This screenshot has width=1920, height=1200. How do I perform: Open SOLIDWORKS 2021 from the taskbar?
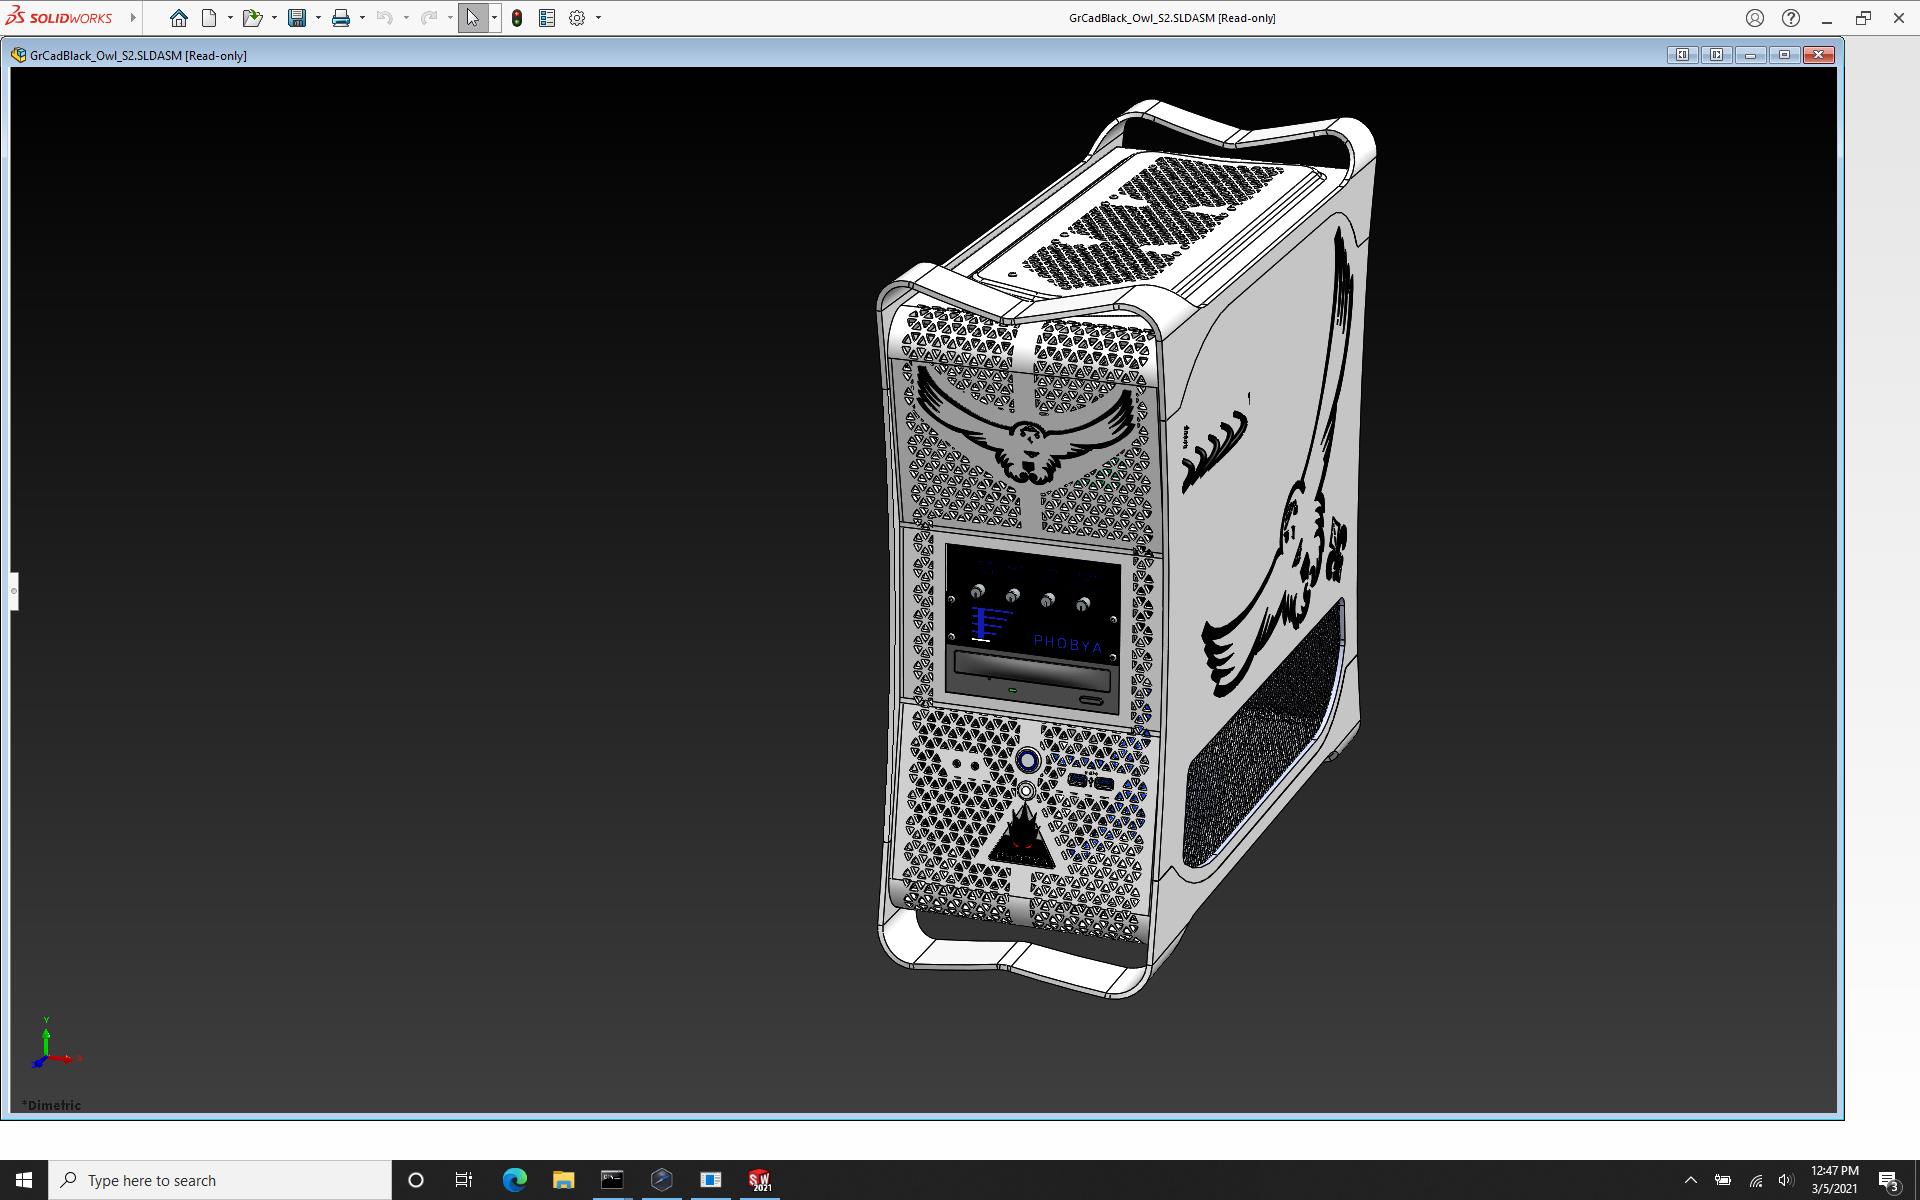coord(760,1180)
